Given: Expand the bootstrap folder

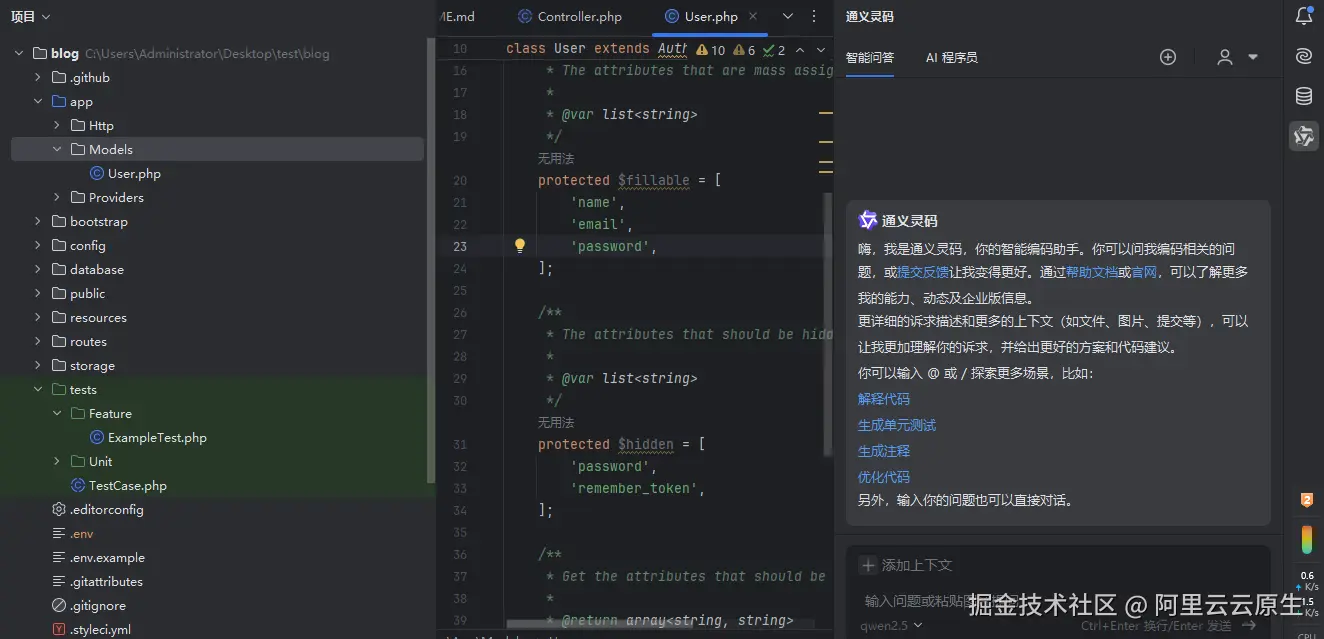Looking at the screenshot, I should [38, 221].
